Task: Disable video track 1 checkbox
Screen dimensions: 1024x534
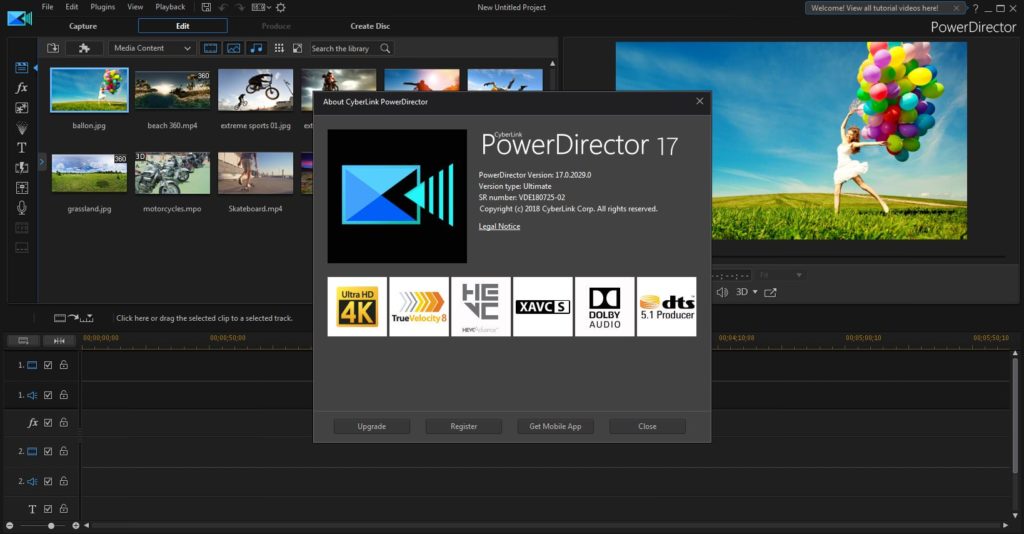Action: tap(48, 366)
